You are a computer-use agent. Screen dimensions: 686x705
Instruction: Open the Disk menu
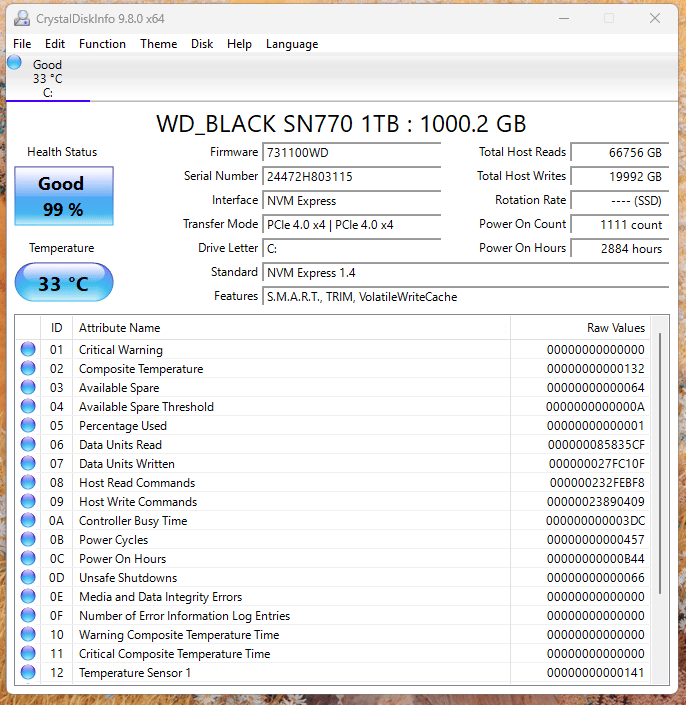point(202,44)
